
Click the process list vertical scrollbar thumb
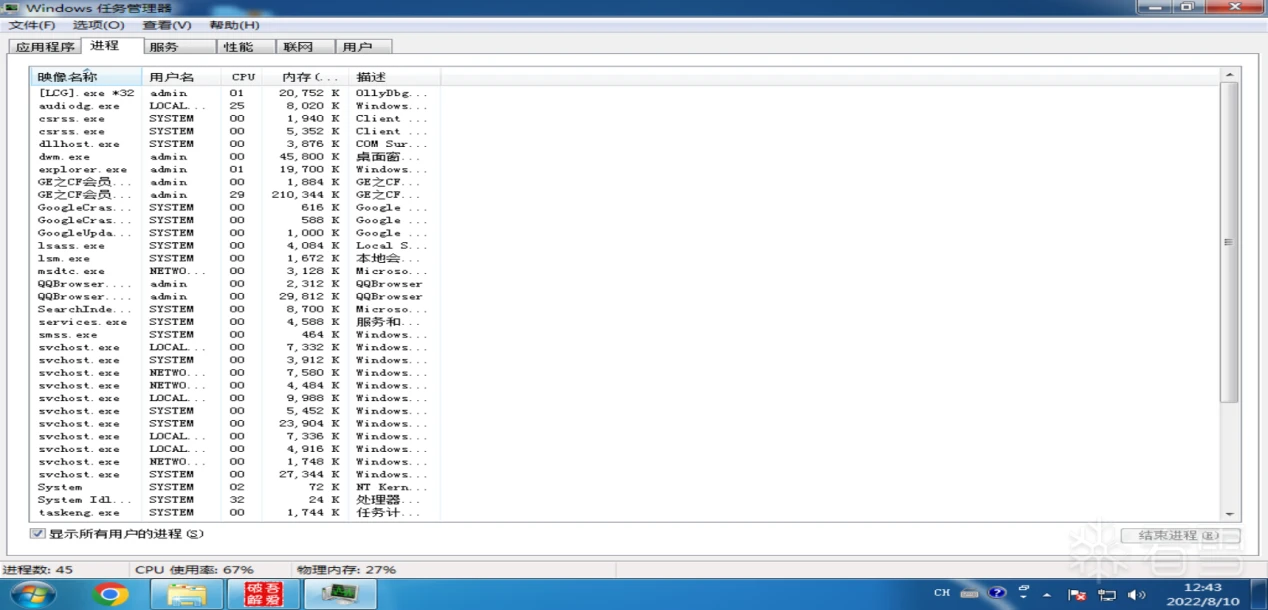1230,242
